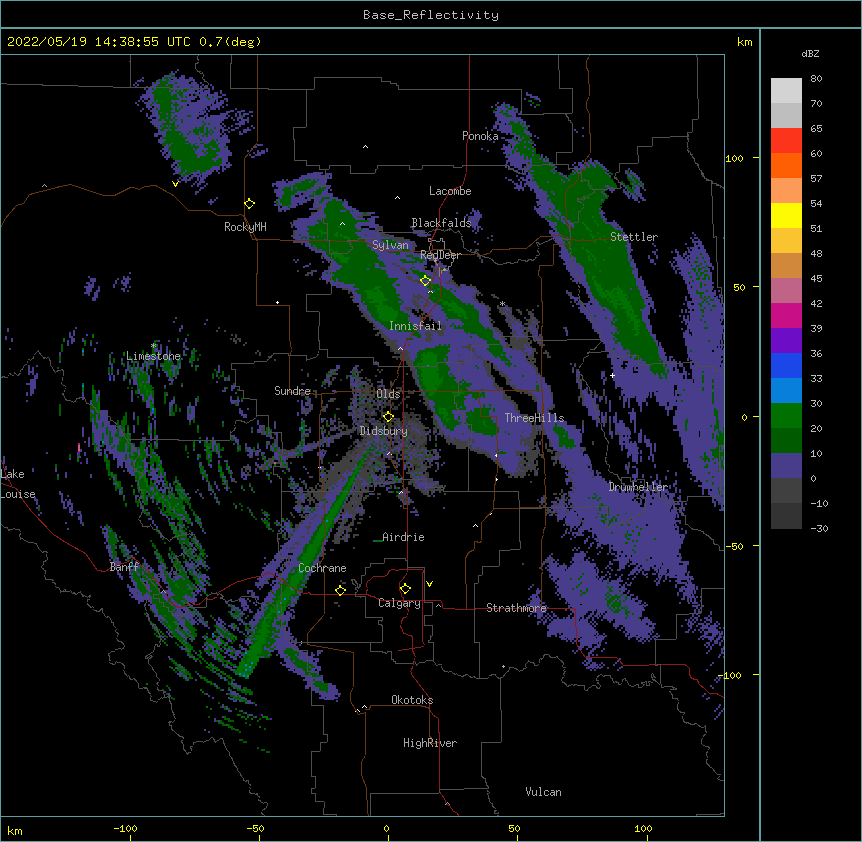Click the yellow v marker northwest of RockyMH
Screen dimensions: 862x842
pos(175,184)
